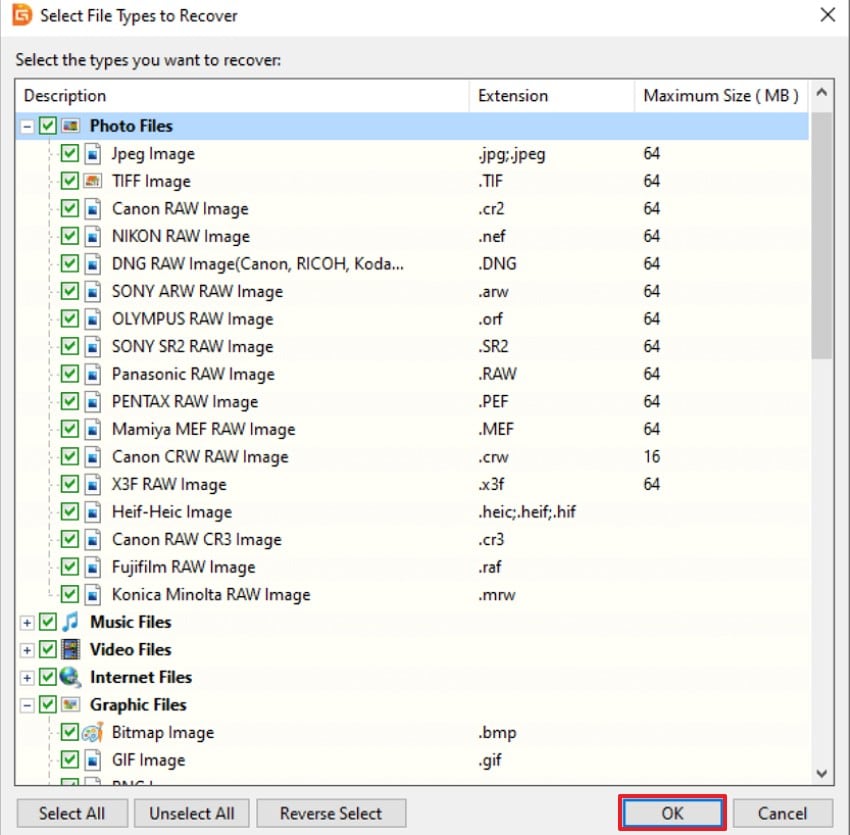This screenshot has height=835, width=850.
Task: Click the Reverse Select button
Action: 331,813
